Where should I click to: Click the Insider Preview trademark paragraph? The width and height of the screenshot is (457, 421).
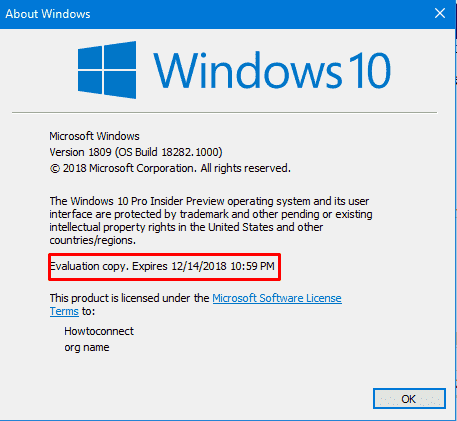coord(211,221)
